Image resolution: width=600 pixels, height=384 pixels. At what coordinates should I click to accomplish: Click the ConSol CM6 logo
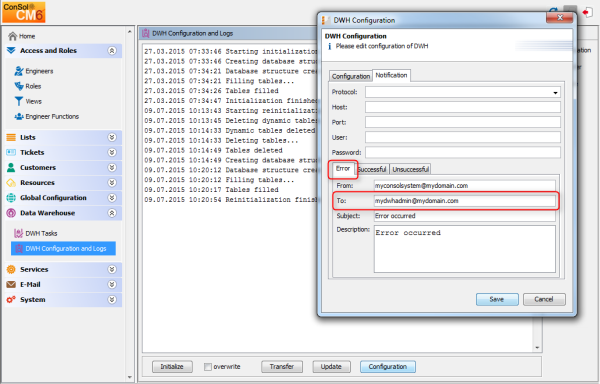[24, 12]
